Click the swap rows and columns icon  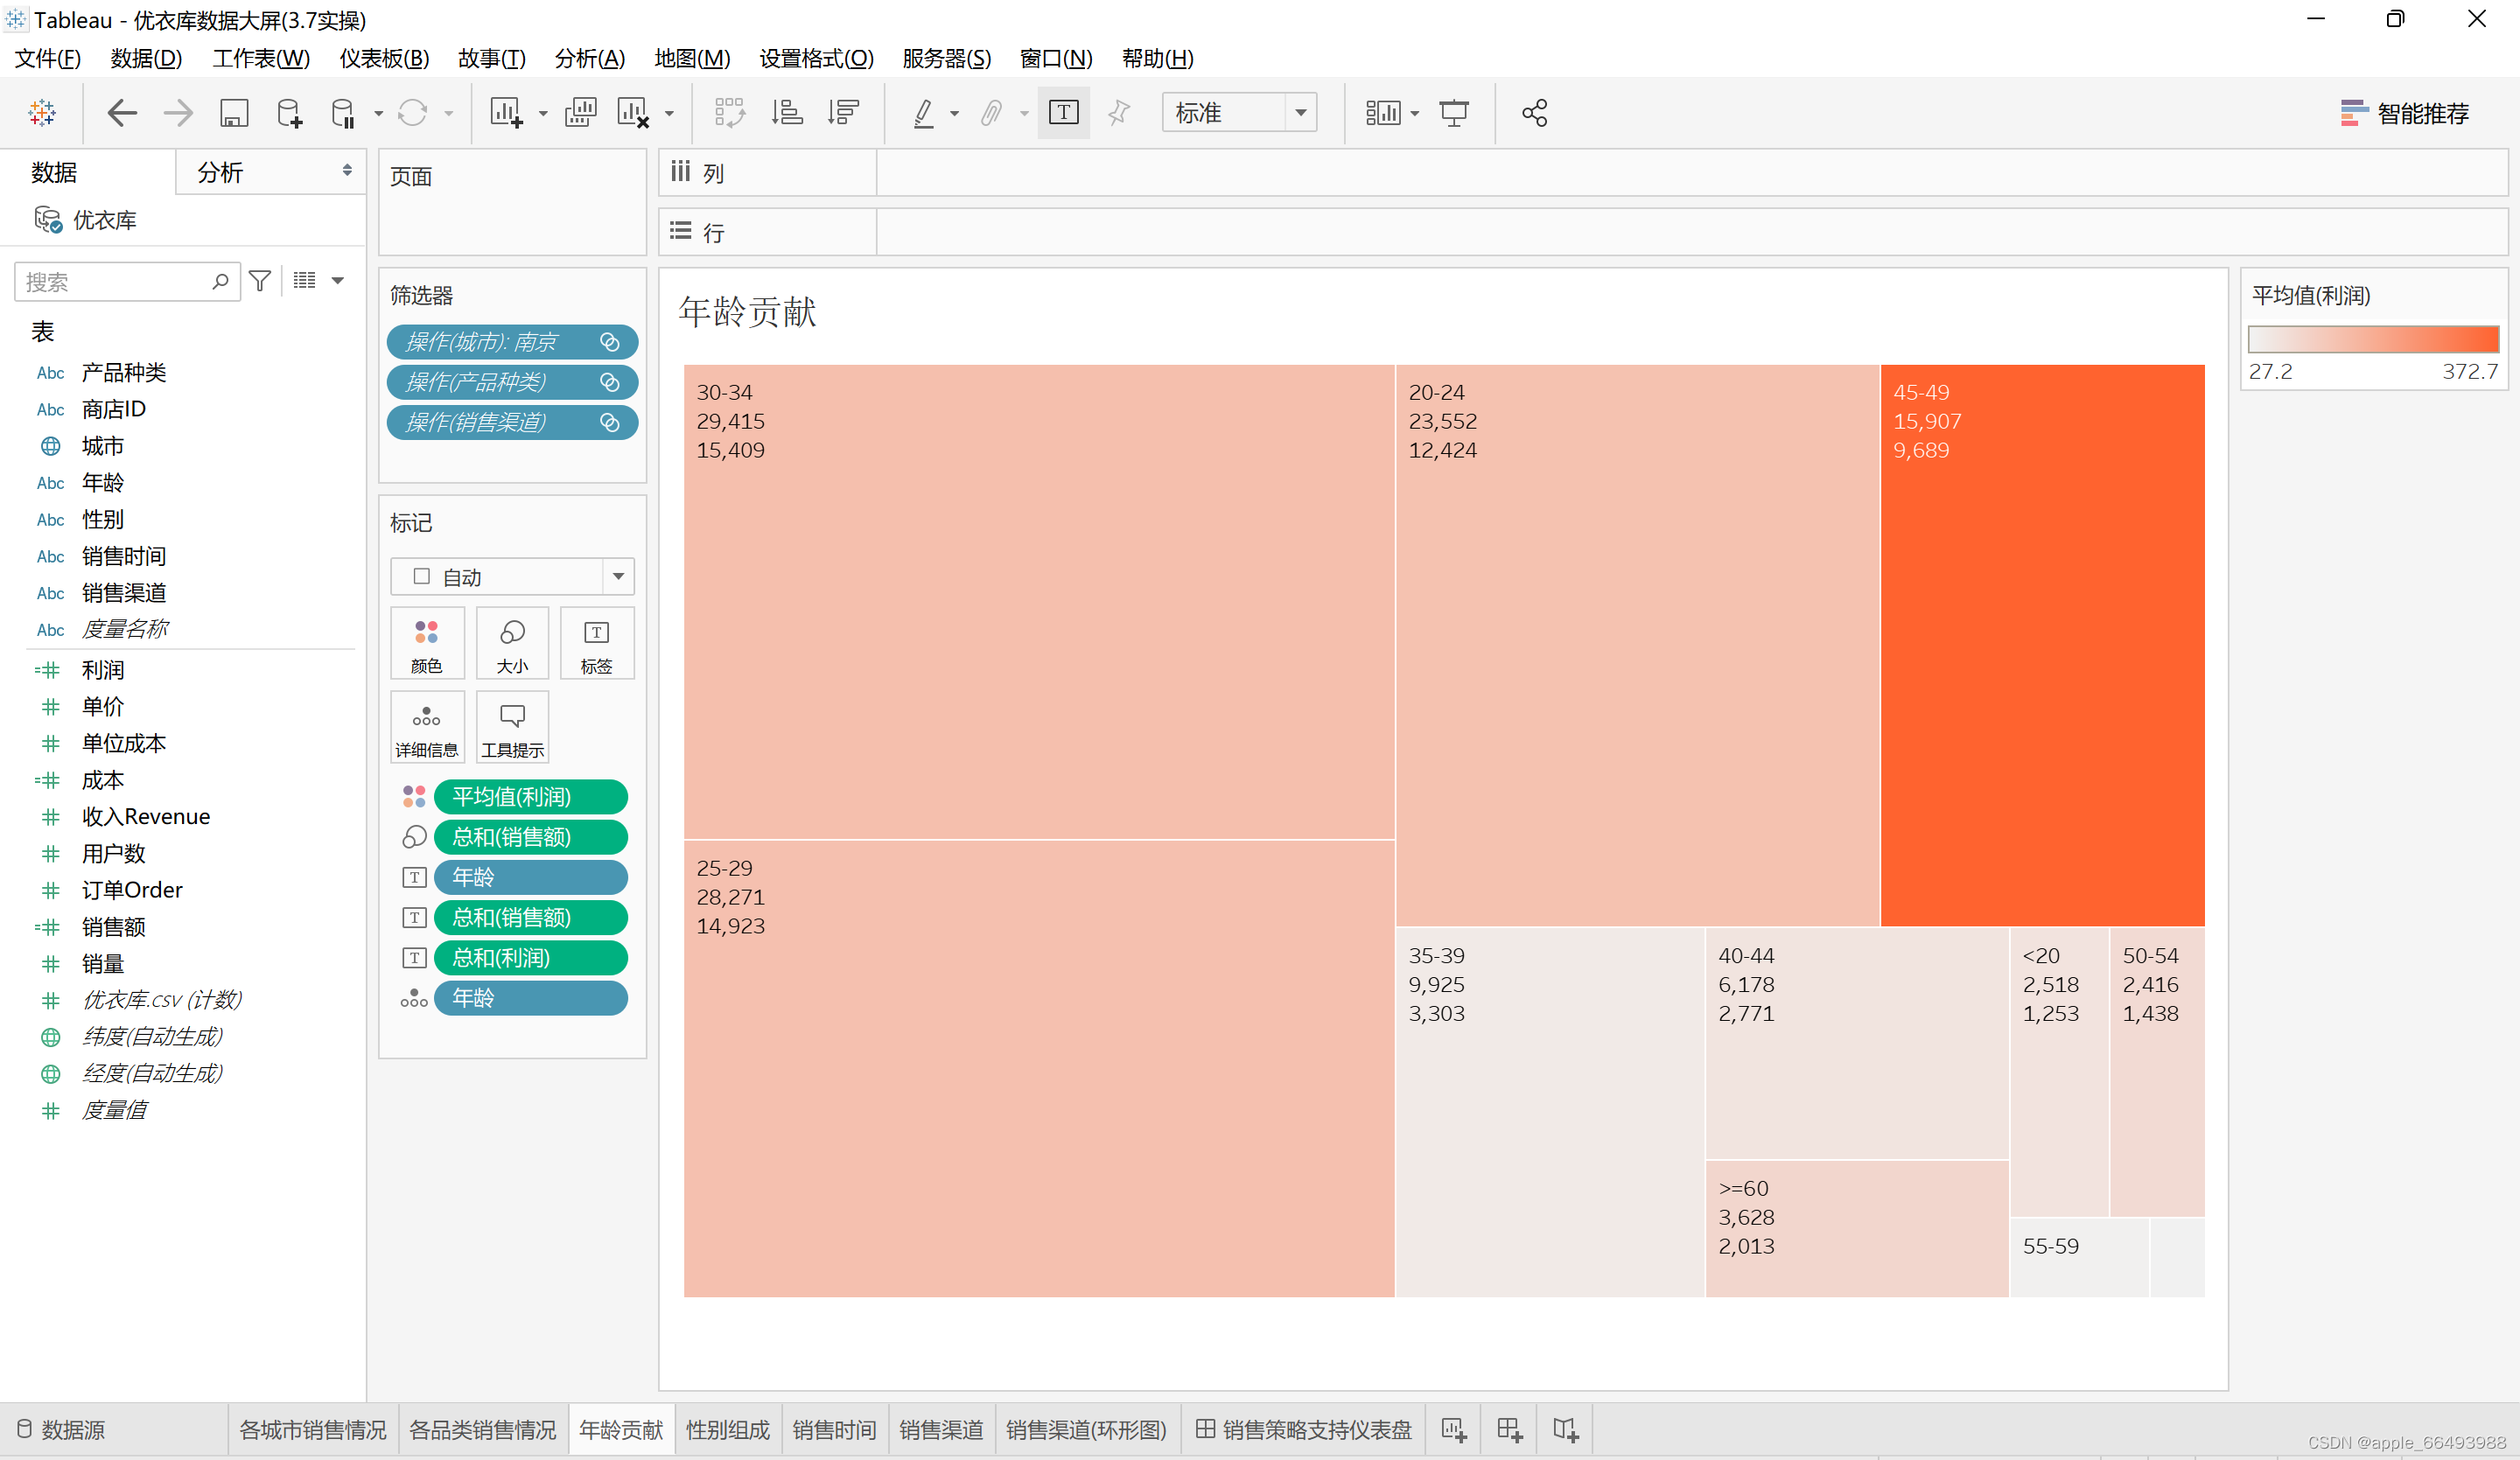click(729, 113)
